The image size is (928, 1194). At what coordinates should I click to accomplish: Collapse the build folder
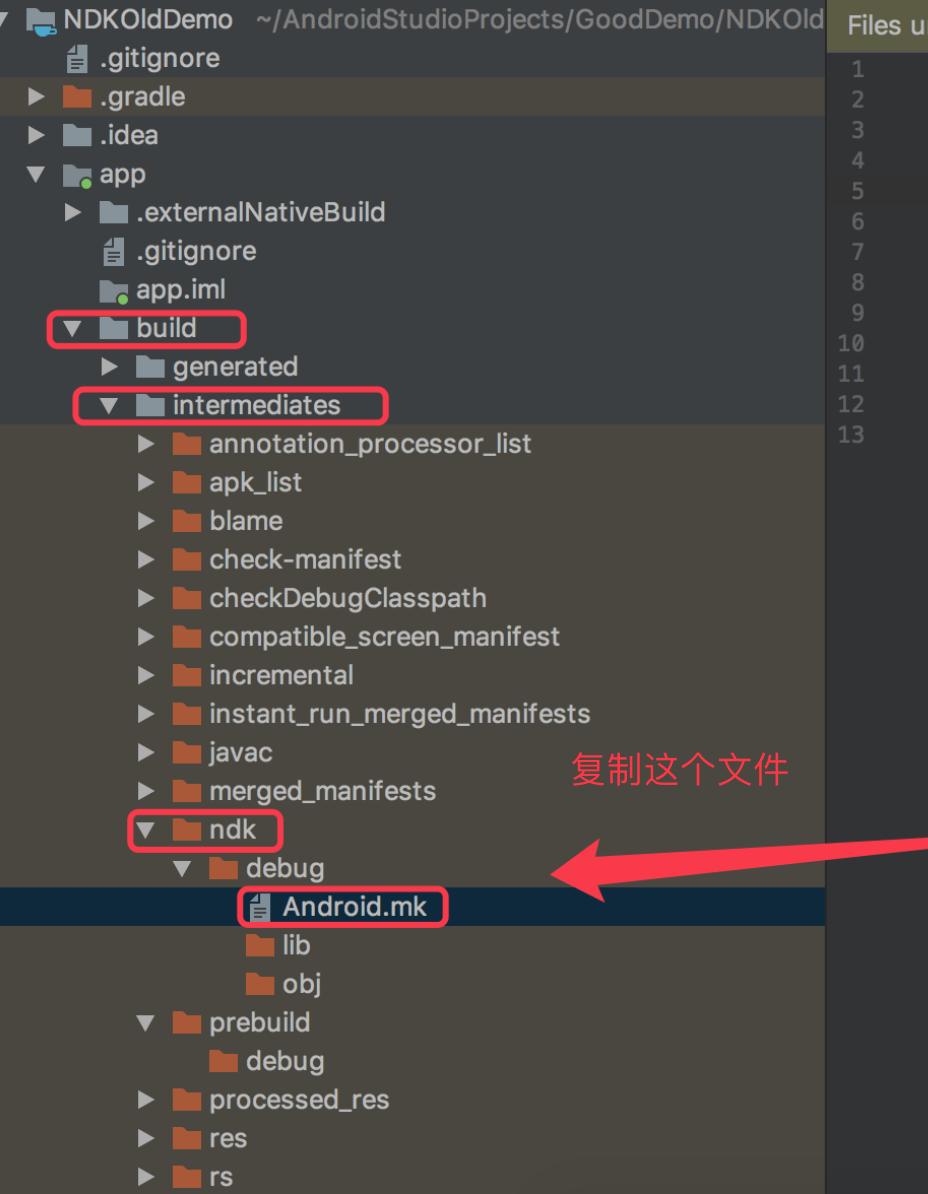74,328
